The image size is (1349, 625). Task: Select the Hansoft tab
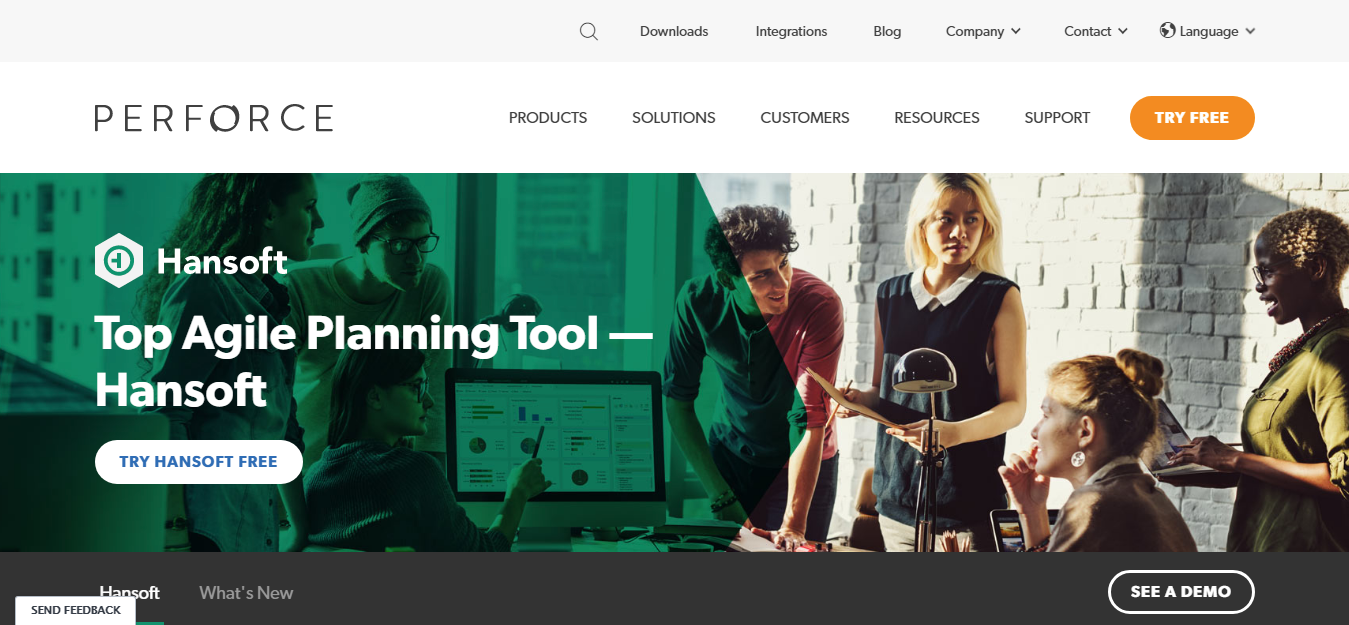(x=130, y=593)
